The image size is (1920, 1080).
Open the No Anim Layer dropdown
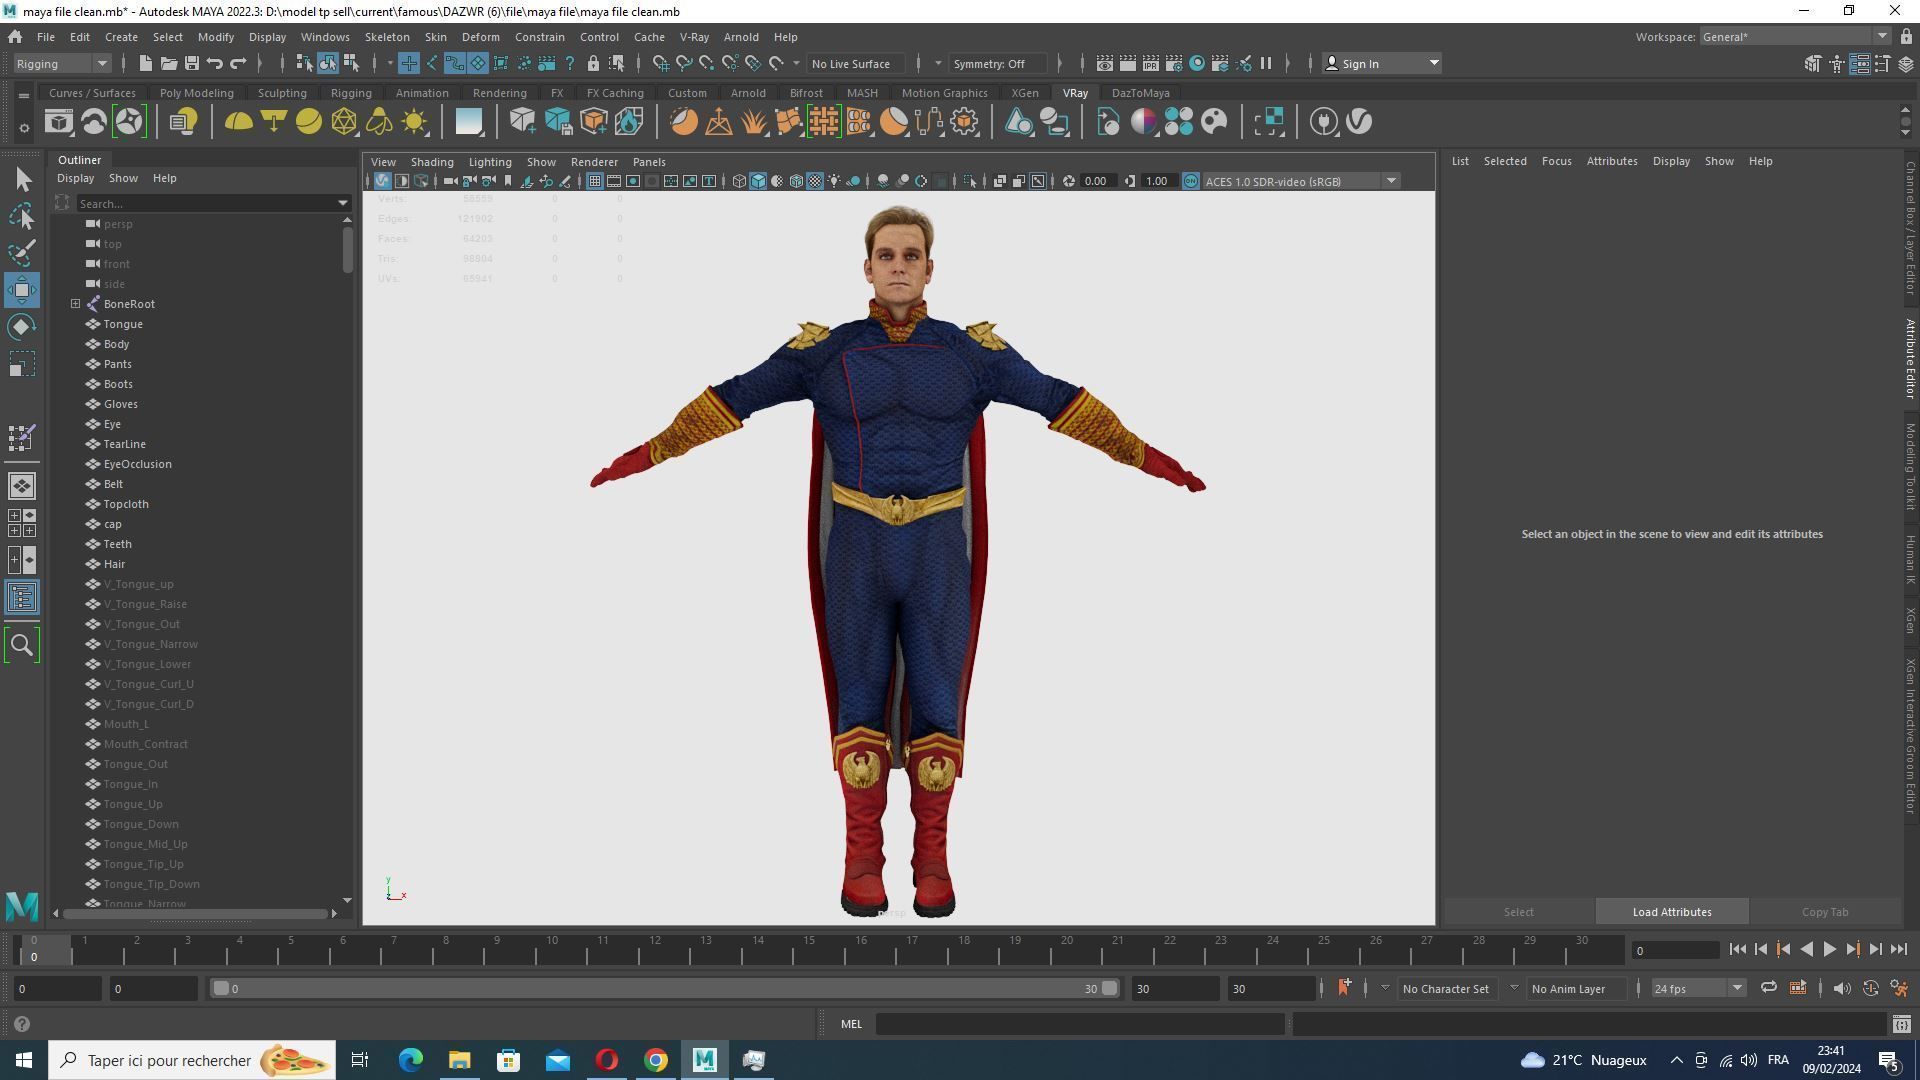coord(1514,989)
